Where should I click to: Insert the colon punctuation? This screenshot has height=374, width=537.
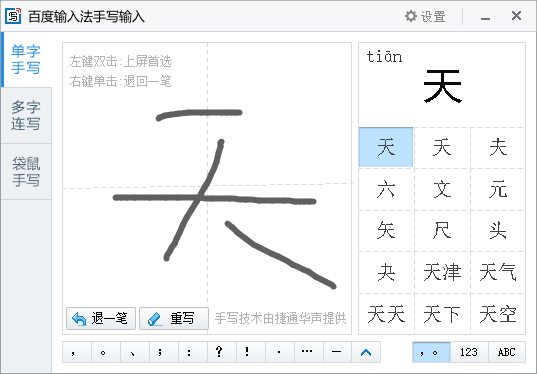(193, 352)
